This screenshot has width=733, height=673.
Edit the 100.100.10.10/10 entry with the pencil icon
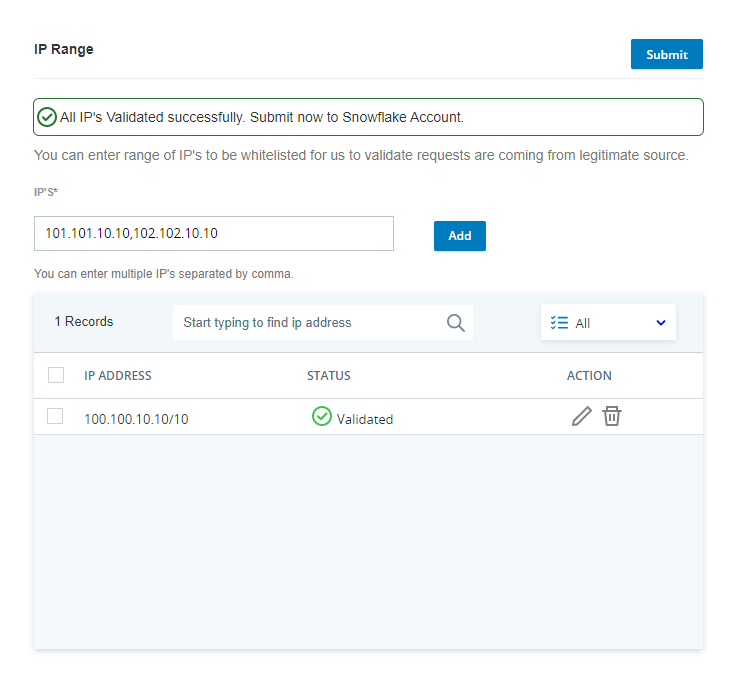point(581,417)
